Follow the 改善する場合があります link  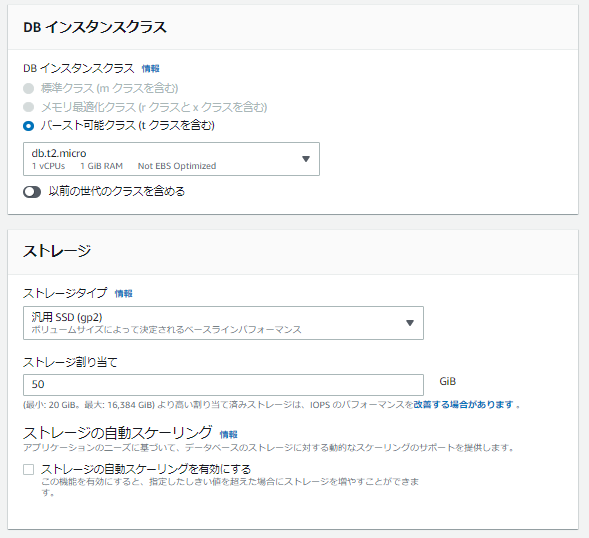point(464,405)
